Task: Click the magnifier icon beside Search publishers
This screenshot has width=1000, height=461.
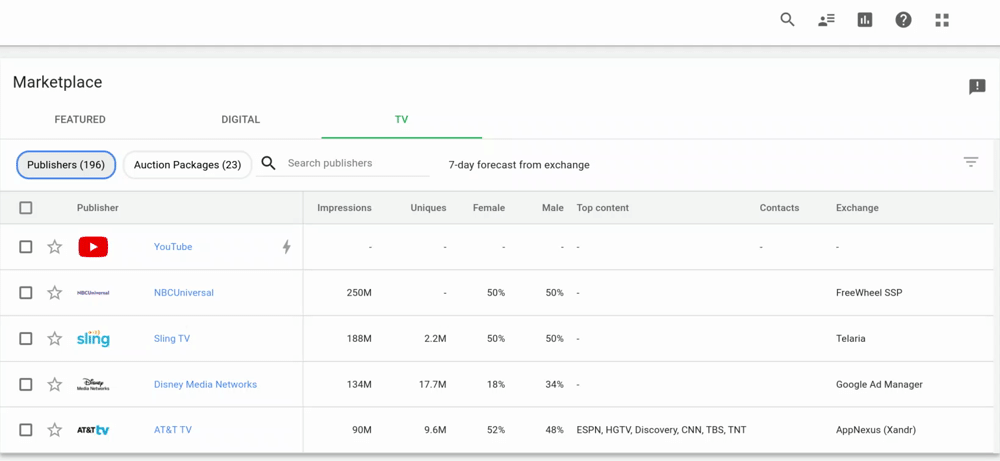Action: tap(268, 163)
